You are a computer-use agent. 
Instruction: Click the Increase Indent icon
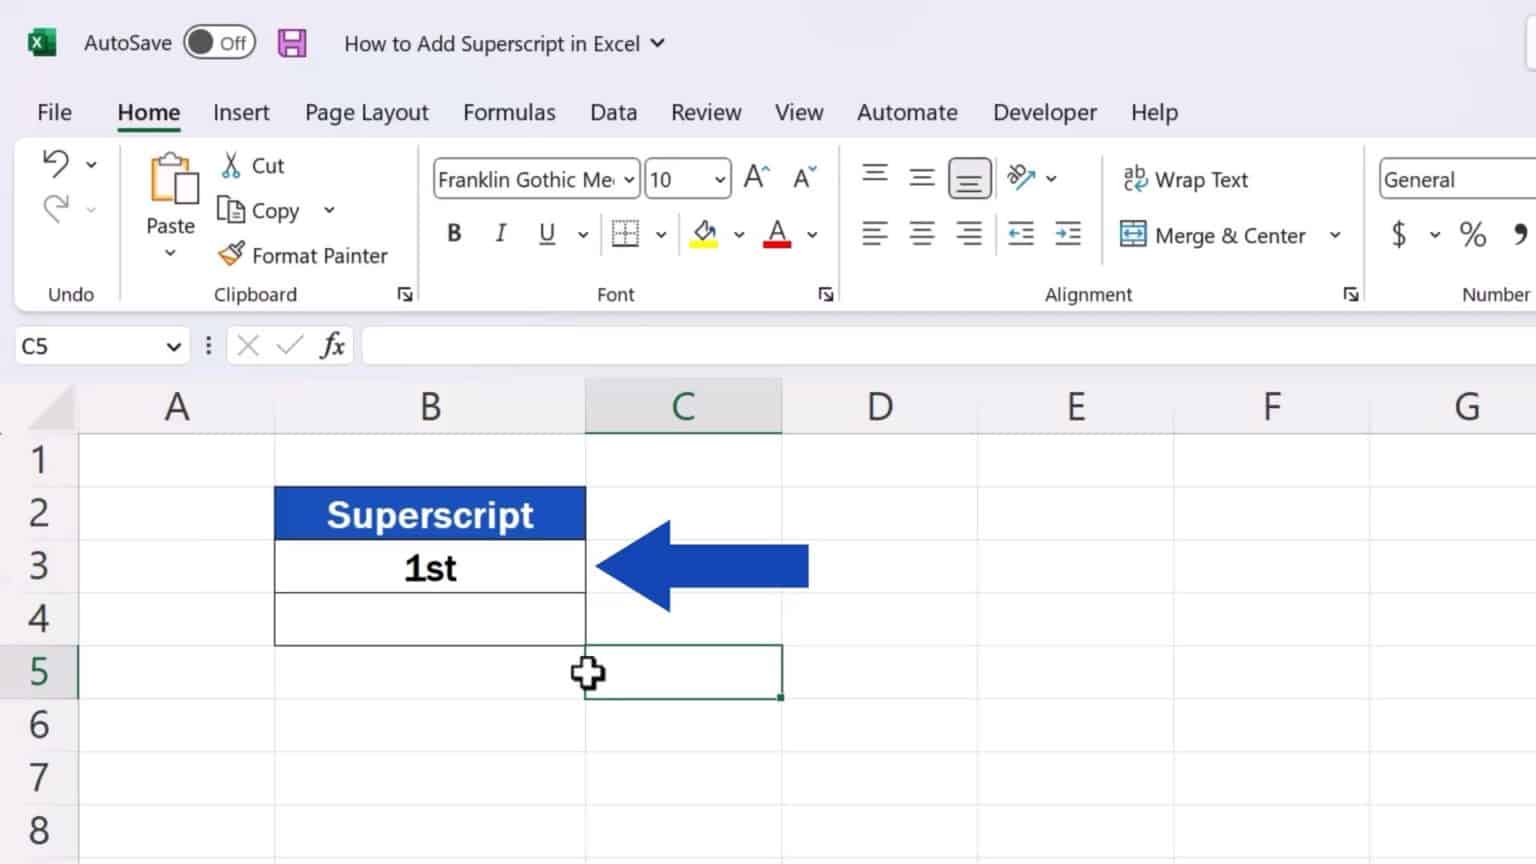(1068, 234)
